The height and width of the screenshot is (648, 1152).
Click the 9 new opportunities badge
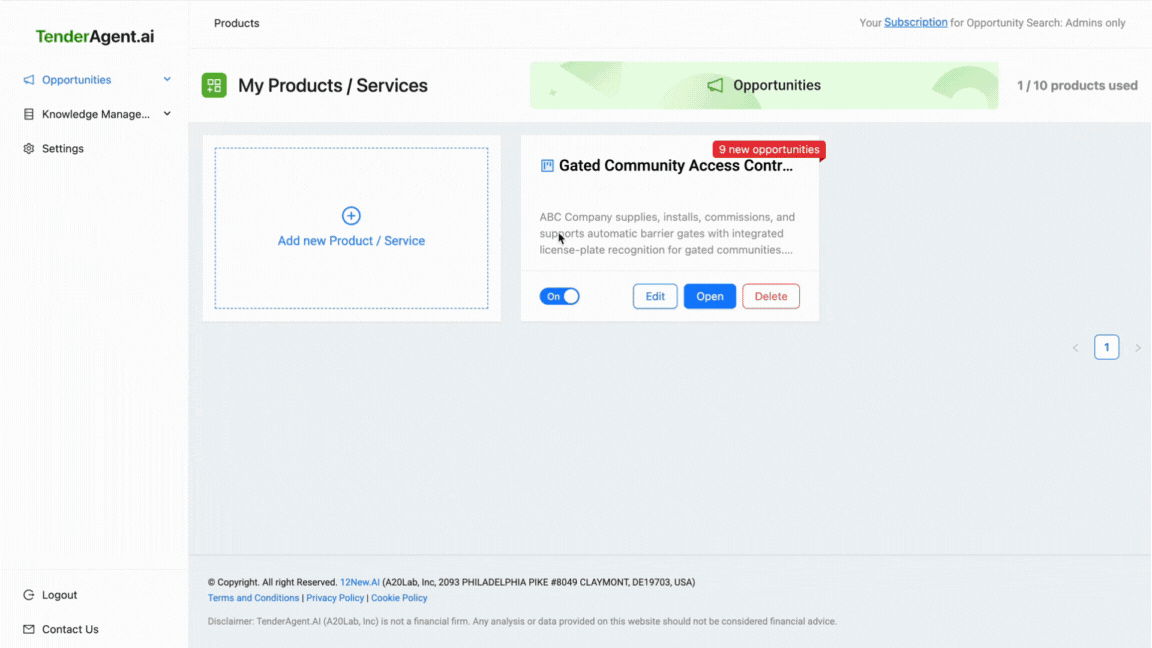(768, 150)
